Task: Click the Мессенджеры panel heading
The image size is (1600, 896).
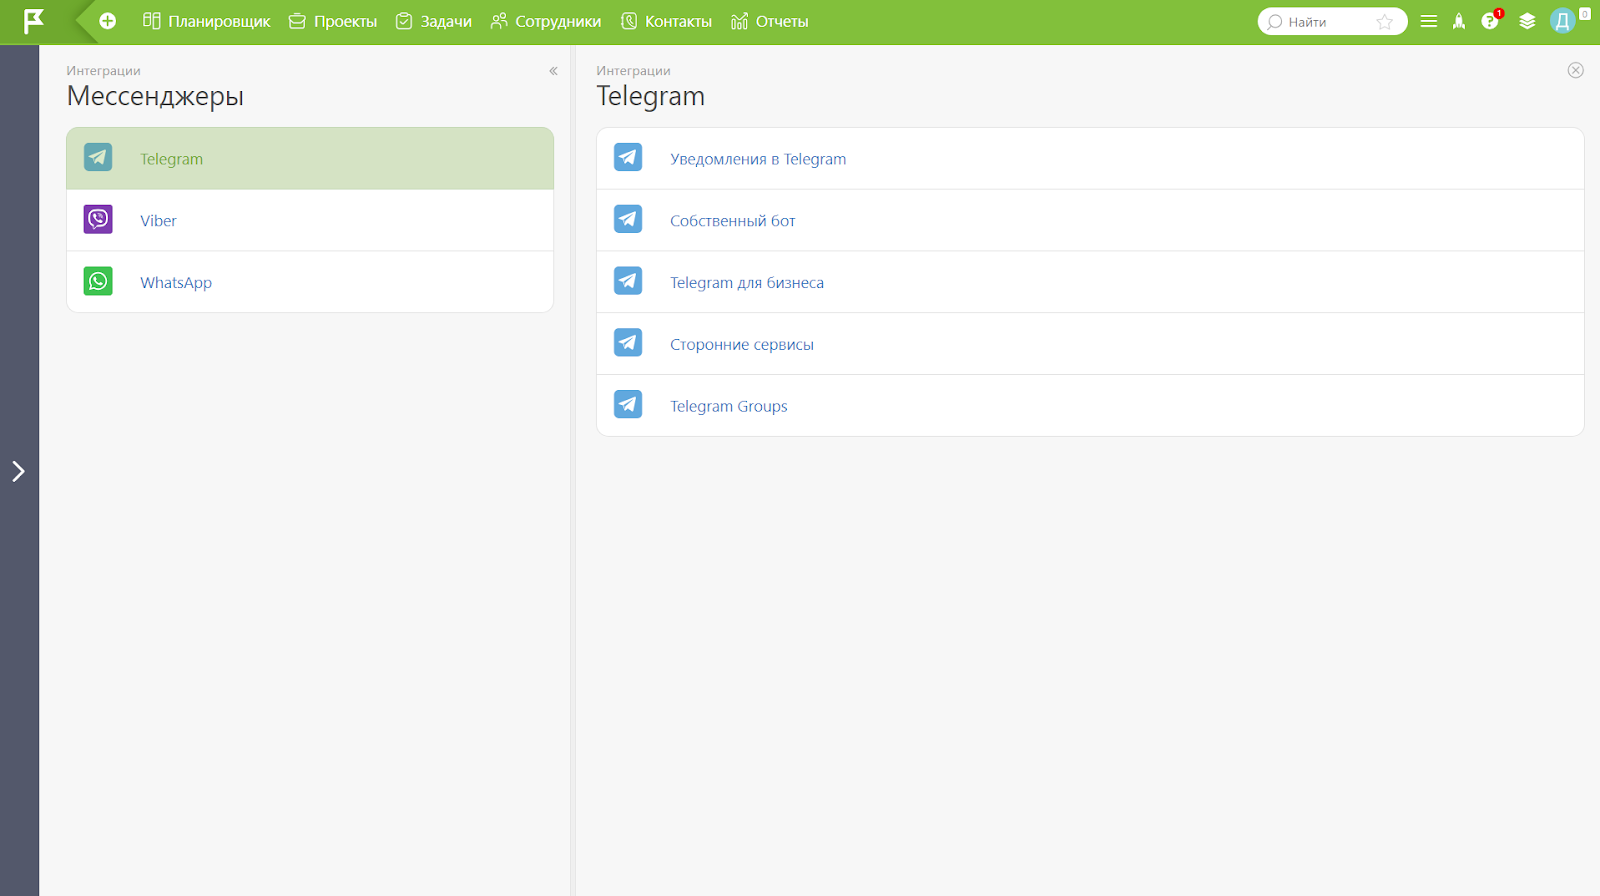Action: [x=155, y=97]
